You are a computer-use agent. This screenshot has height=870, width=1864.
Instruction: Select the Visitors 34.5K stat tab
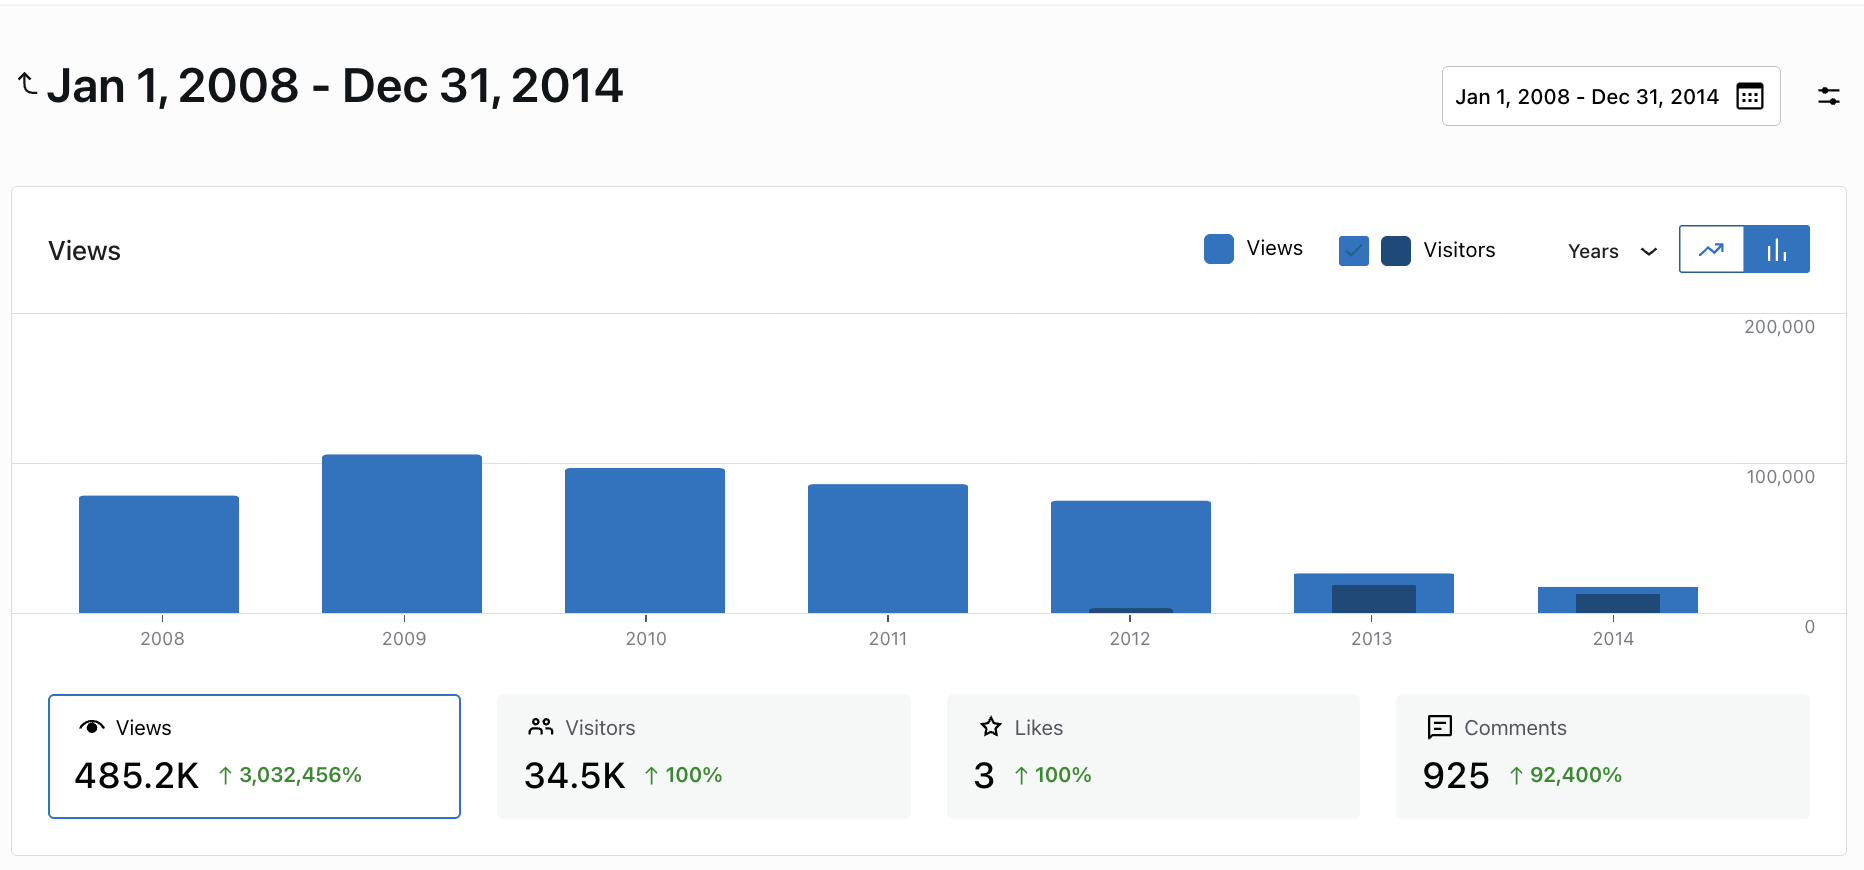(x=704, y=756)
